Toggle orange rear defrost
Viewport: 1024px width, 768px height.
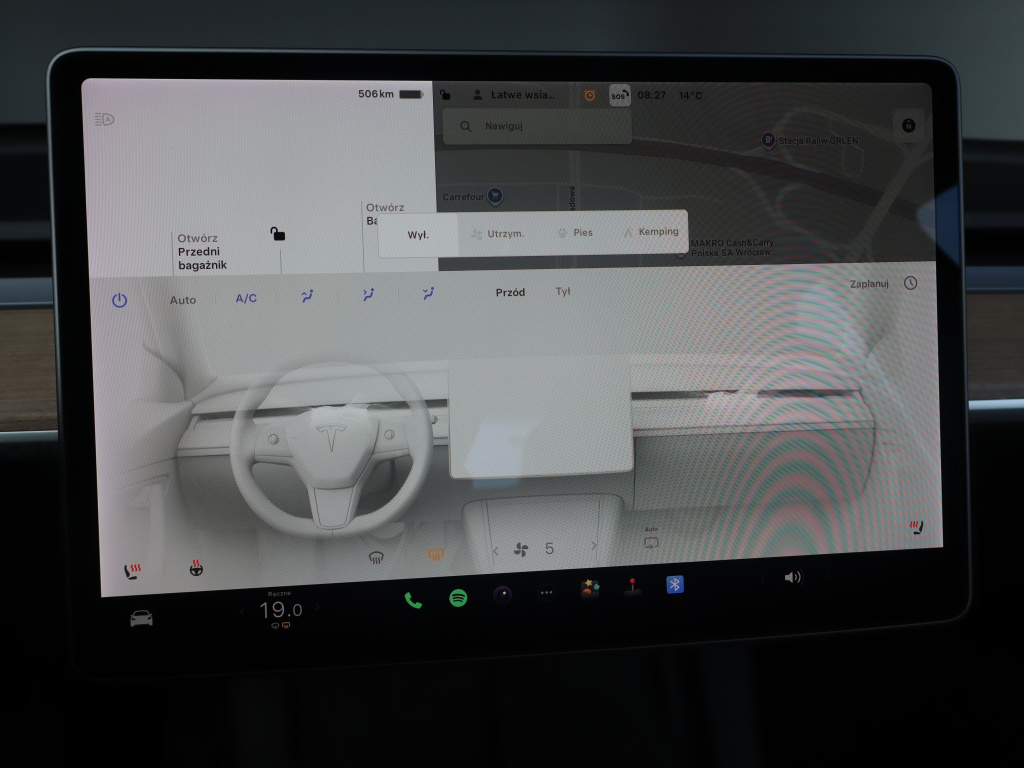click(x=436, y=554)
